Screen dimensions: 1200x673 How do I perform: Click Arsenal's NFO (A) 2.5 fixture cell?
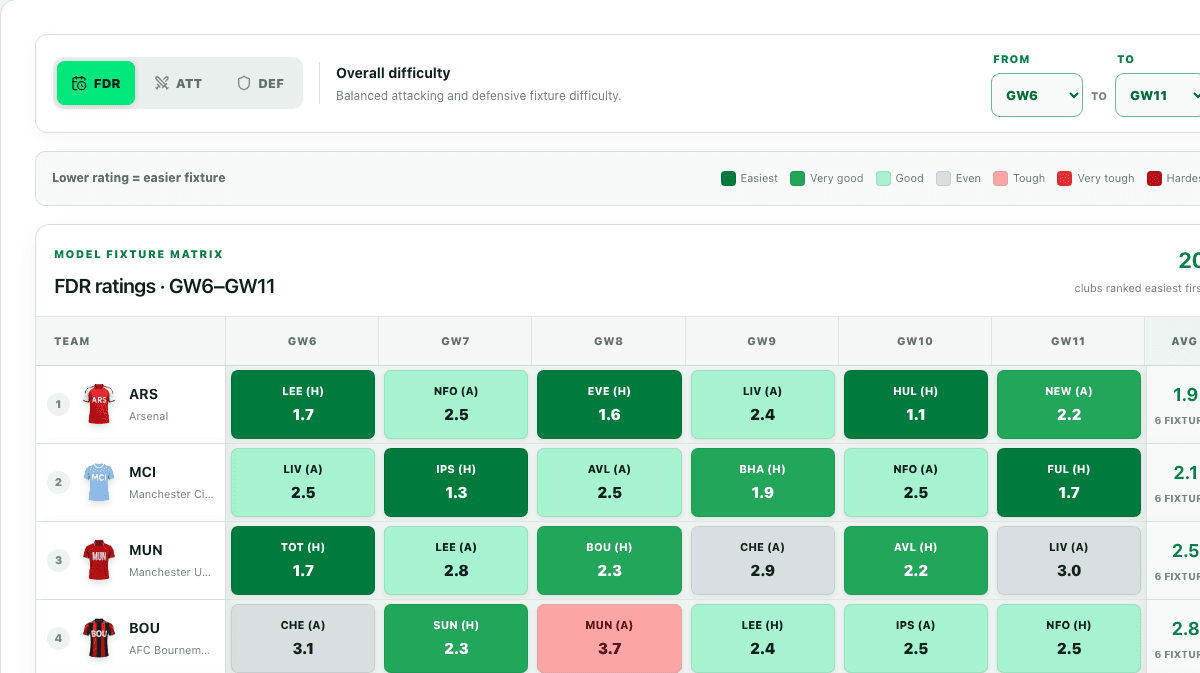point(456,404)
